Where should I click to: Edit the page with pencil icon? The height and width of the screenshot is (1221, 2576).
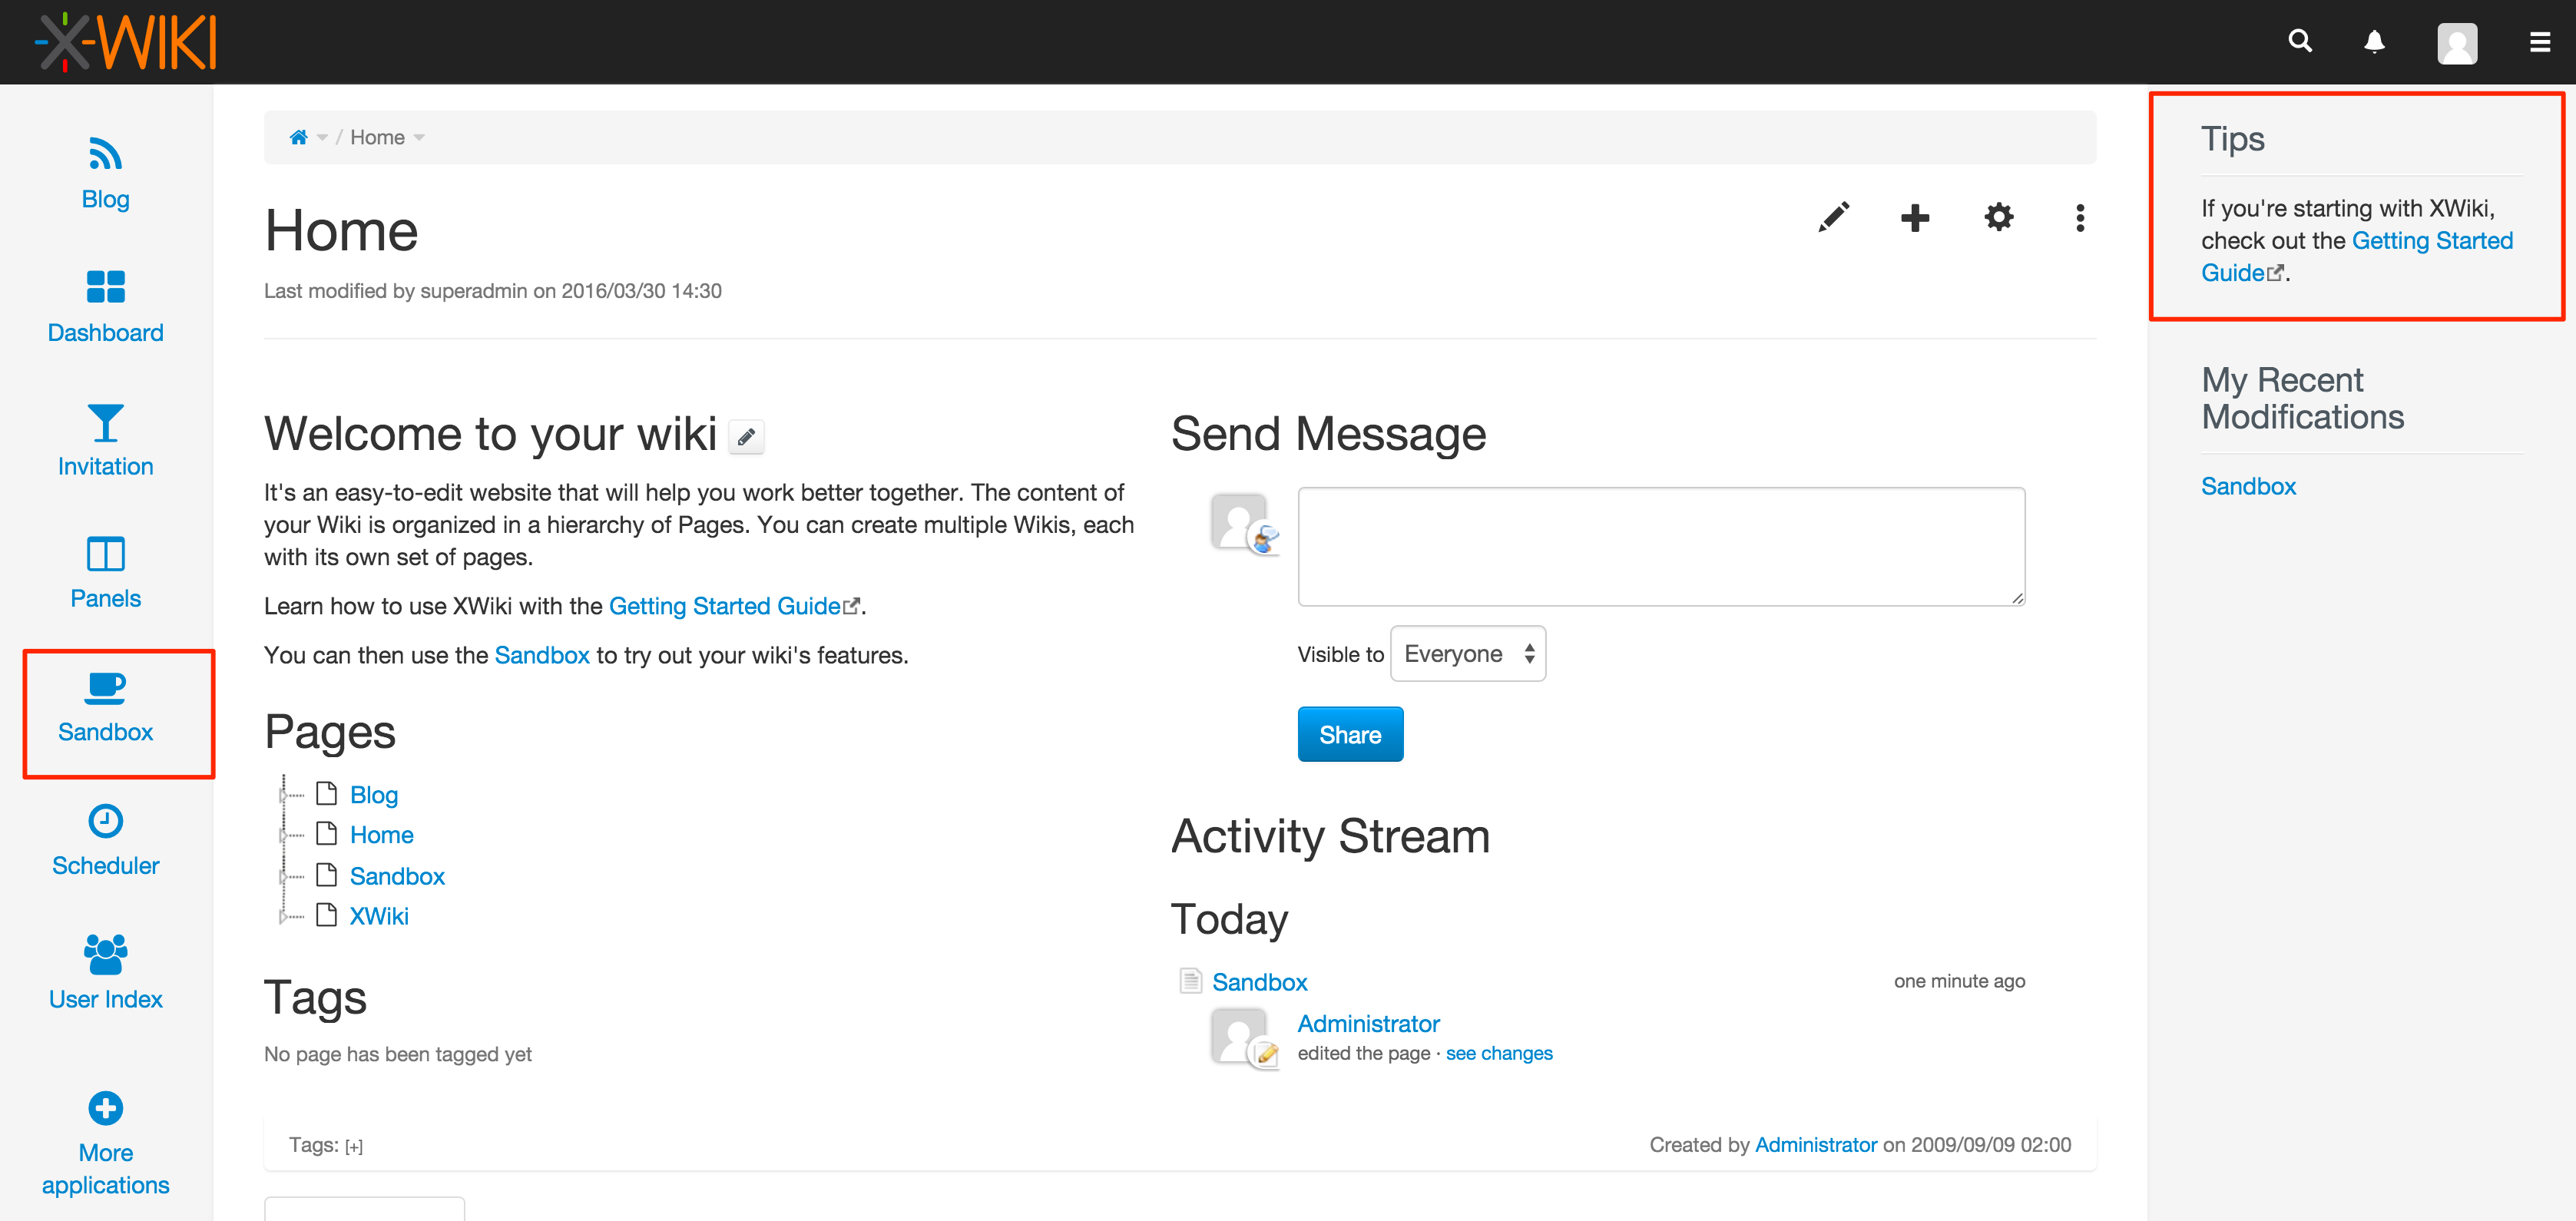click(x=1833, y=217)
